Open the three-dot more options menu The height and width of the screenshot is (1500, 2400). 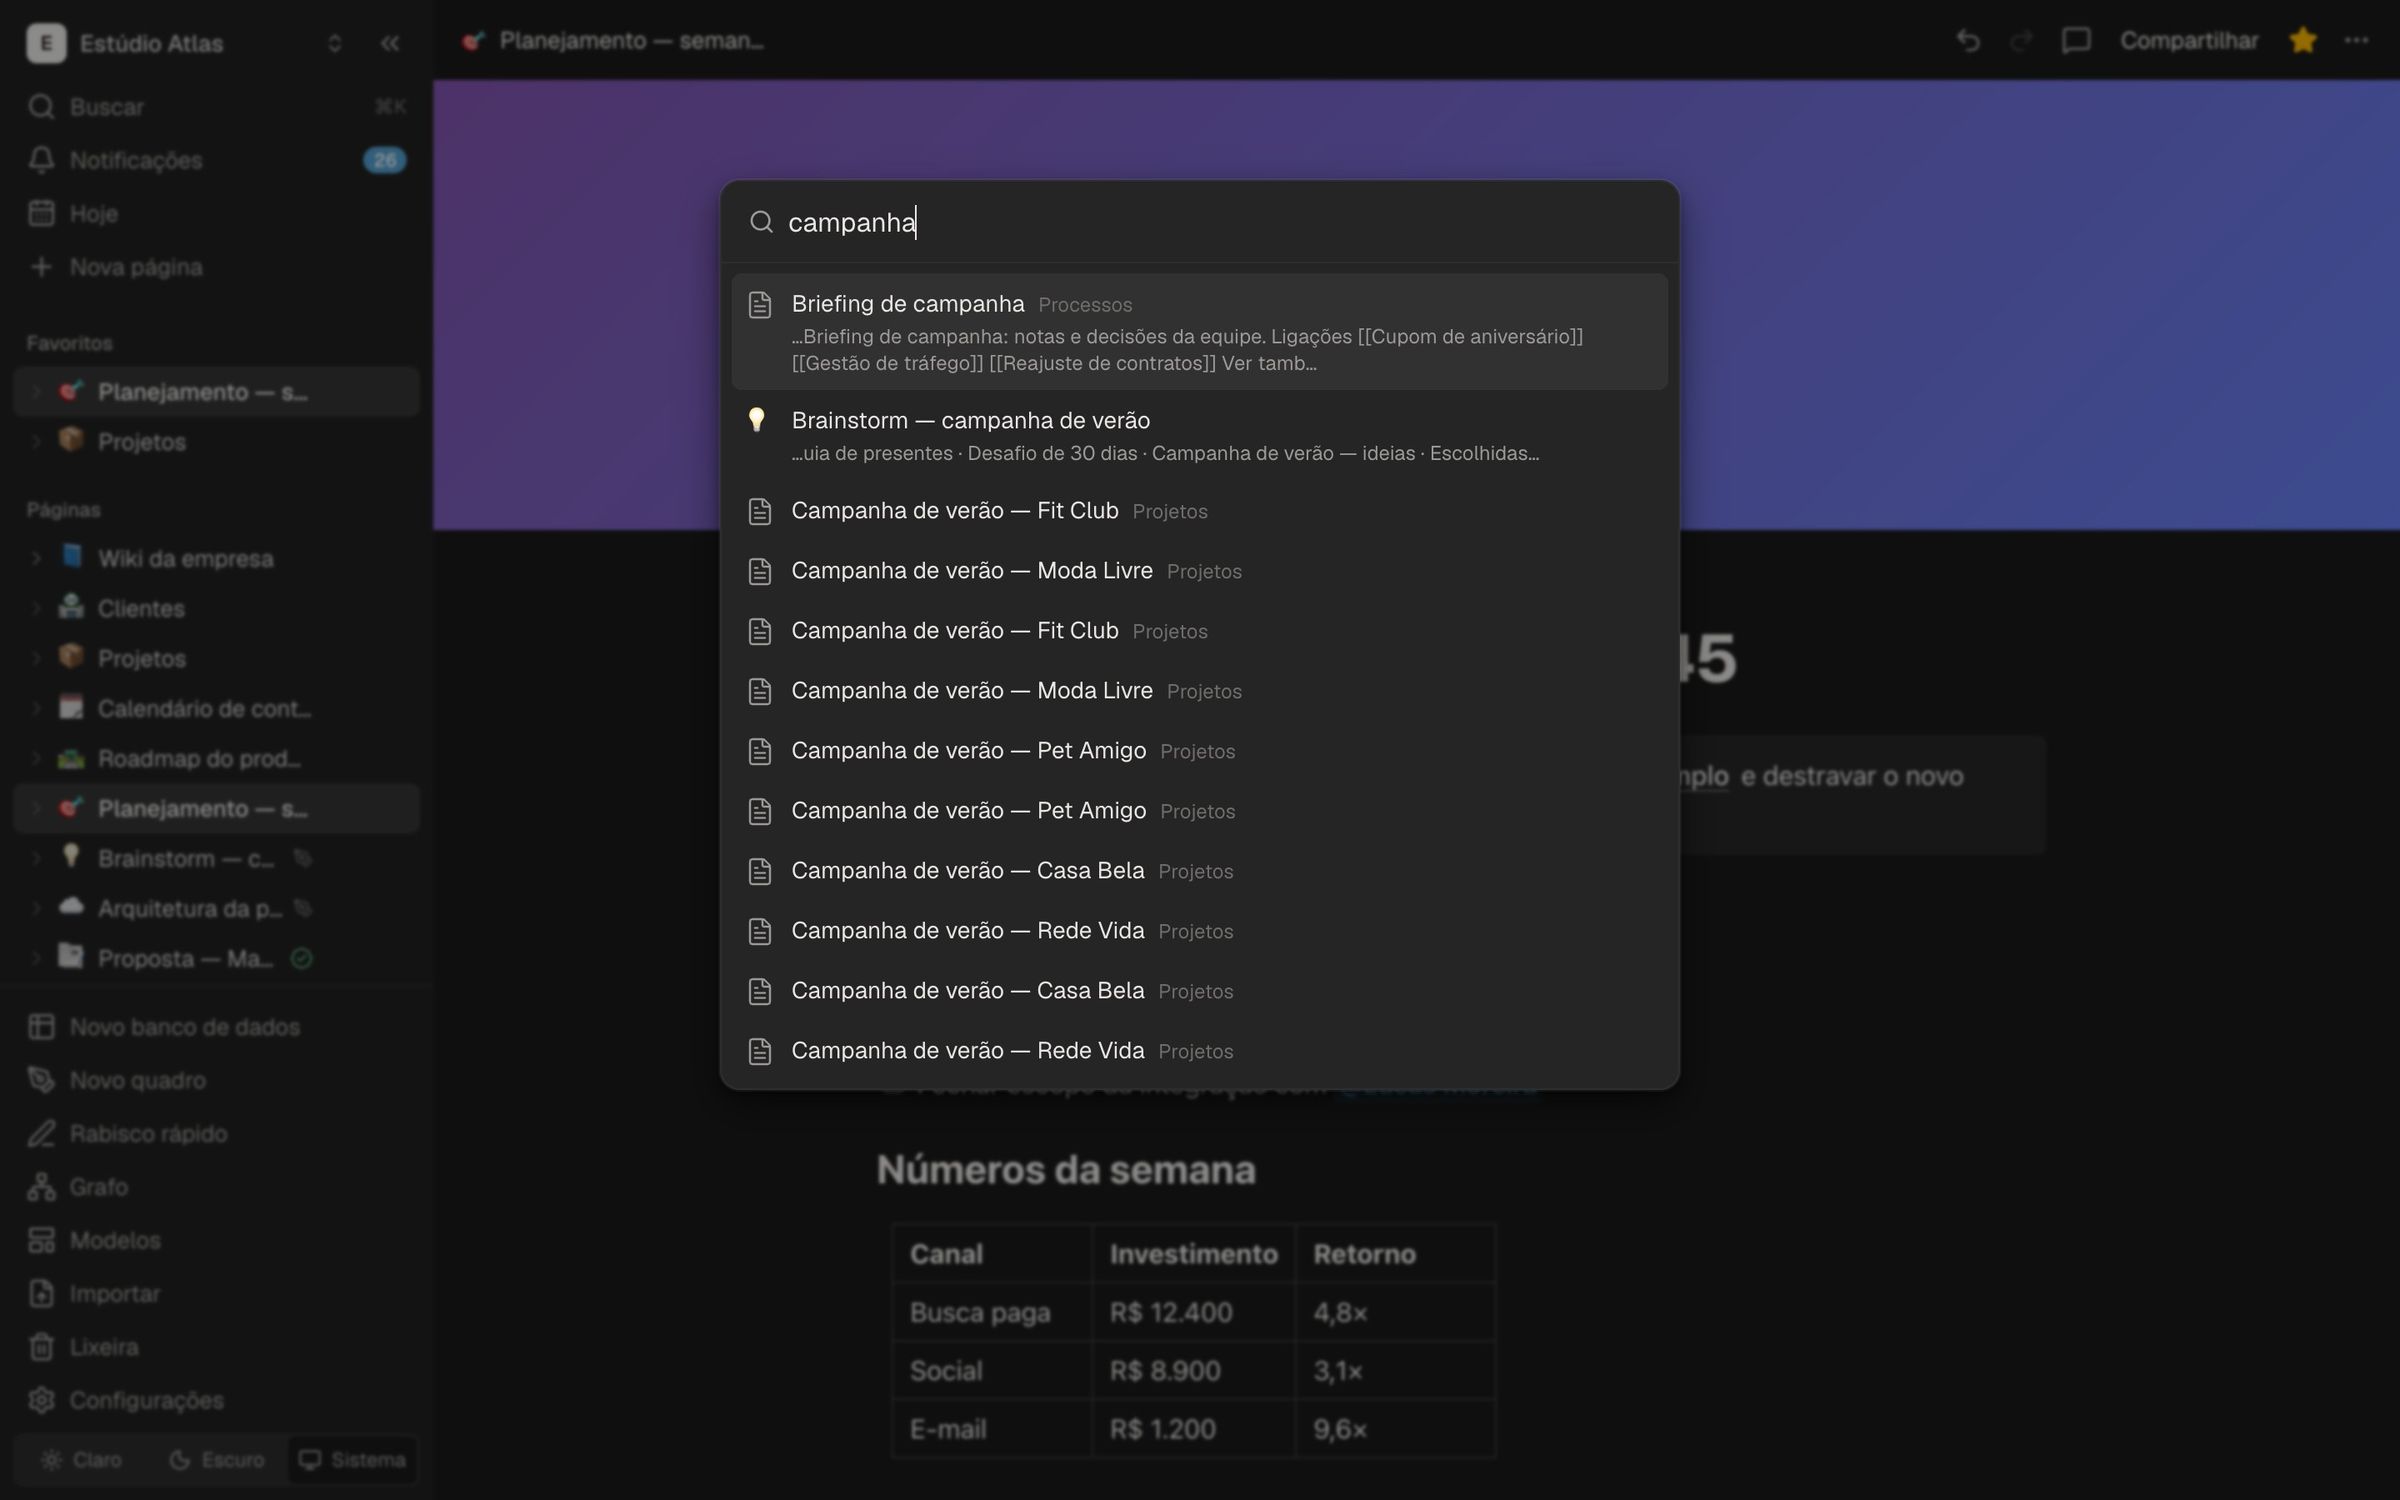tap(2357, 41)
